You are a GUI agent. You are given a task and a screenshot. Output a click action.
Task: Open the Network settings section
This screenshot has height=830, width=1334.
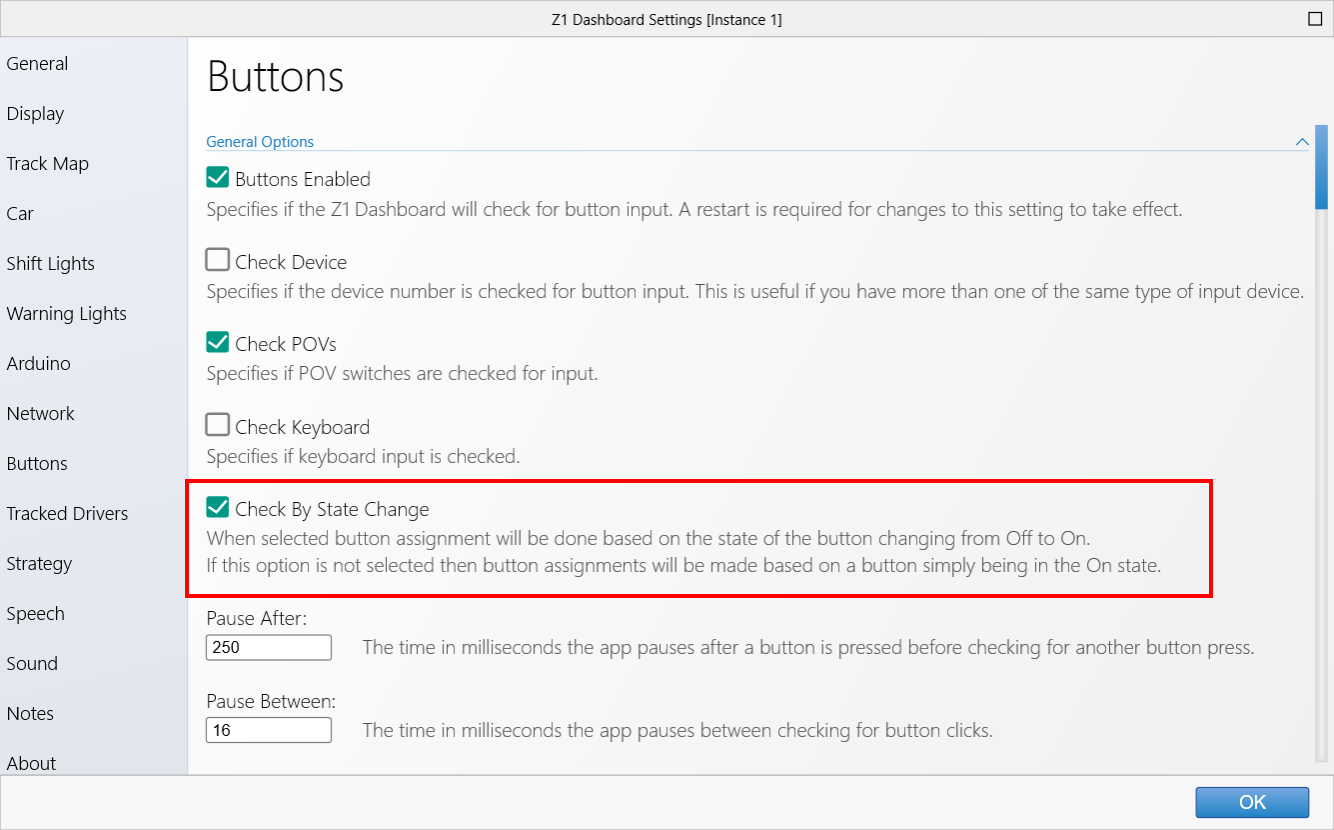pyautogui.click(x=40, y=414)
